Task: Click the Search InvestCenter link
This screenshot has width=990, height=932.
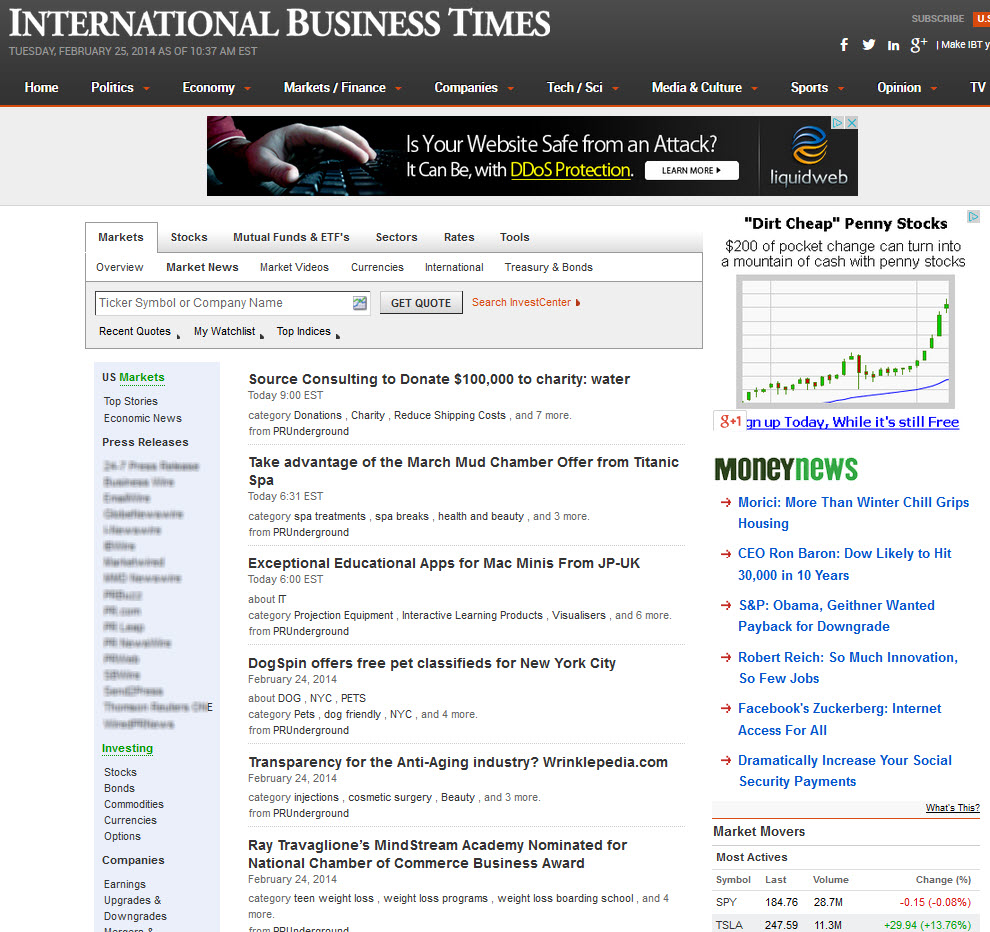Action: click(x=522, y=302)
